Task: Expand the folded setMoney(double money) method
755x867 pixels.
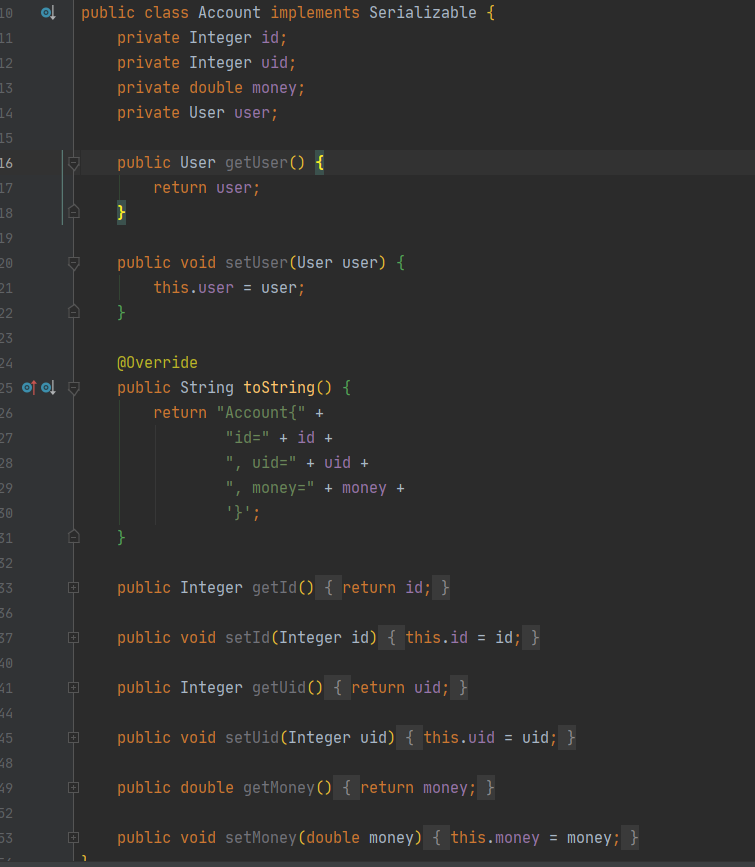Action: pyautogui.click(x=74, y=838)
